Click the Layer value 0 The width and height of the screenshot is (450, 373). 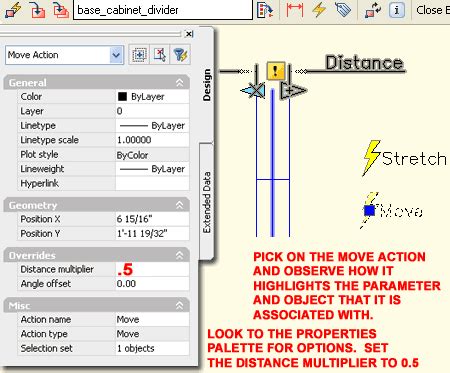(x=152, y=111)
